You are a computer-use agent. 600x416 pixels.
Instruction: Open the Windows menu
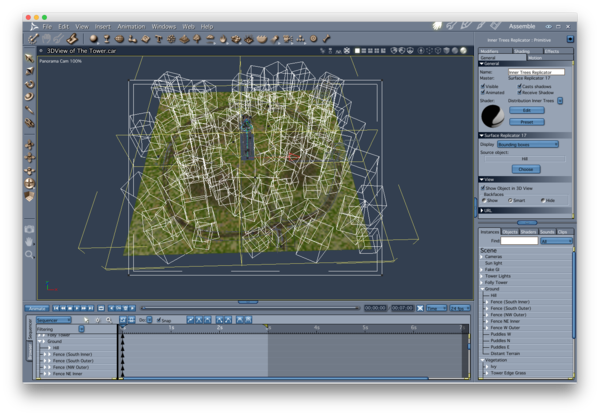[164, 26]
